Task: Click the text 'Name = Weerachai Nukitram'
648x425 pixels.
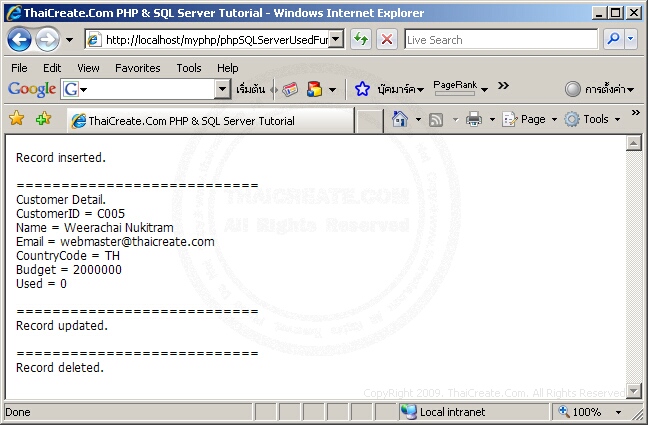Action: 95,227
